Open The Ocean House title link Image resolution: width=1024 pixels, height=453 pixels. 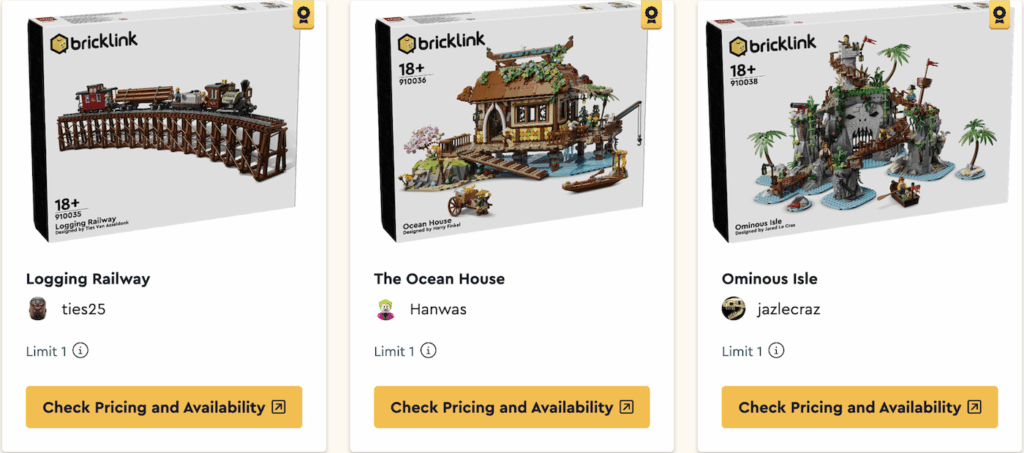(439, 279)
